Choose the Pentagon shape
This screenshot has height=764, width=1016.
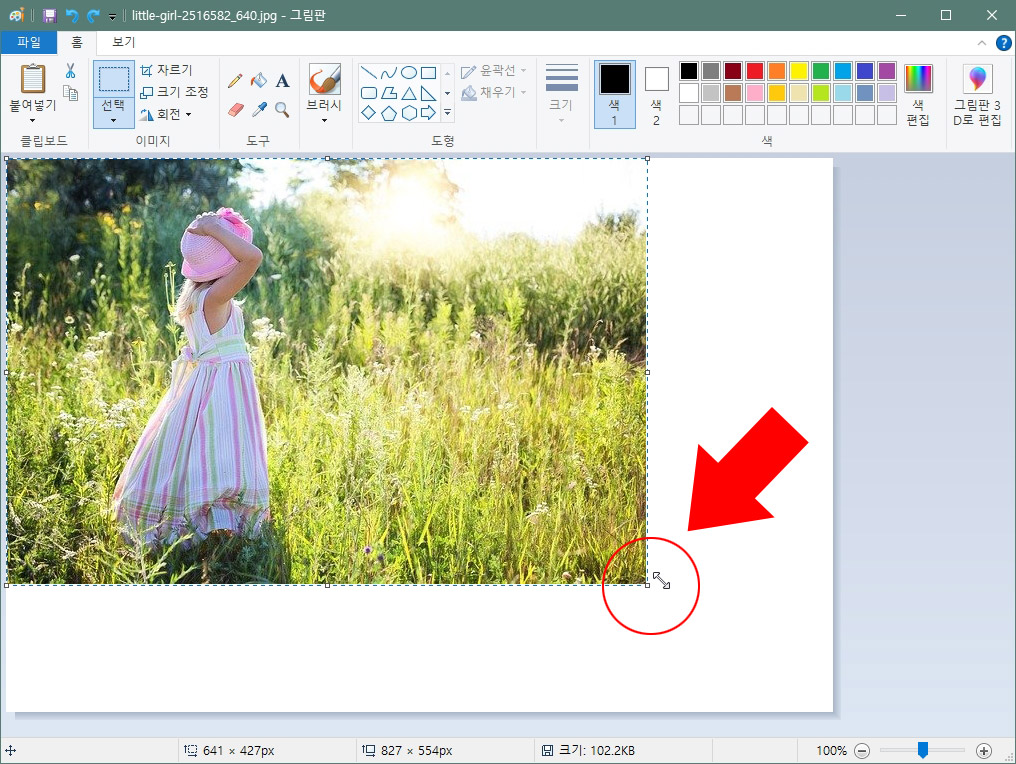(388, 113)
